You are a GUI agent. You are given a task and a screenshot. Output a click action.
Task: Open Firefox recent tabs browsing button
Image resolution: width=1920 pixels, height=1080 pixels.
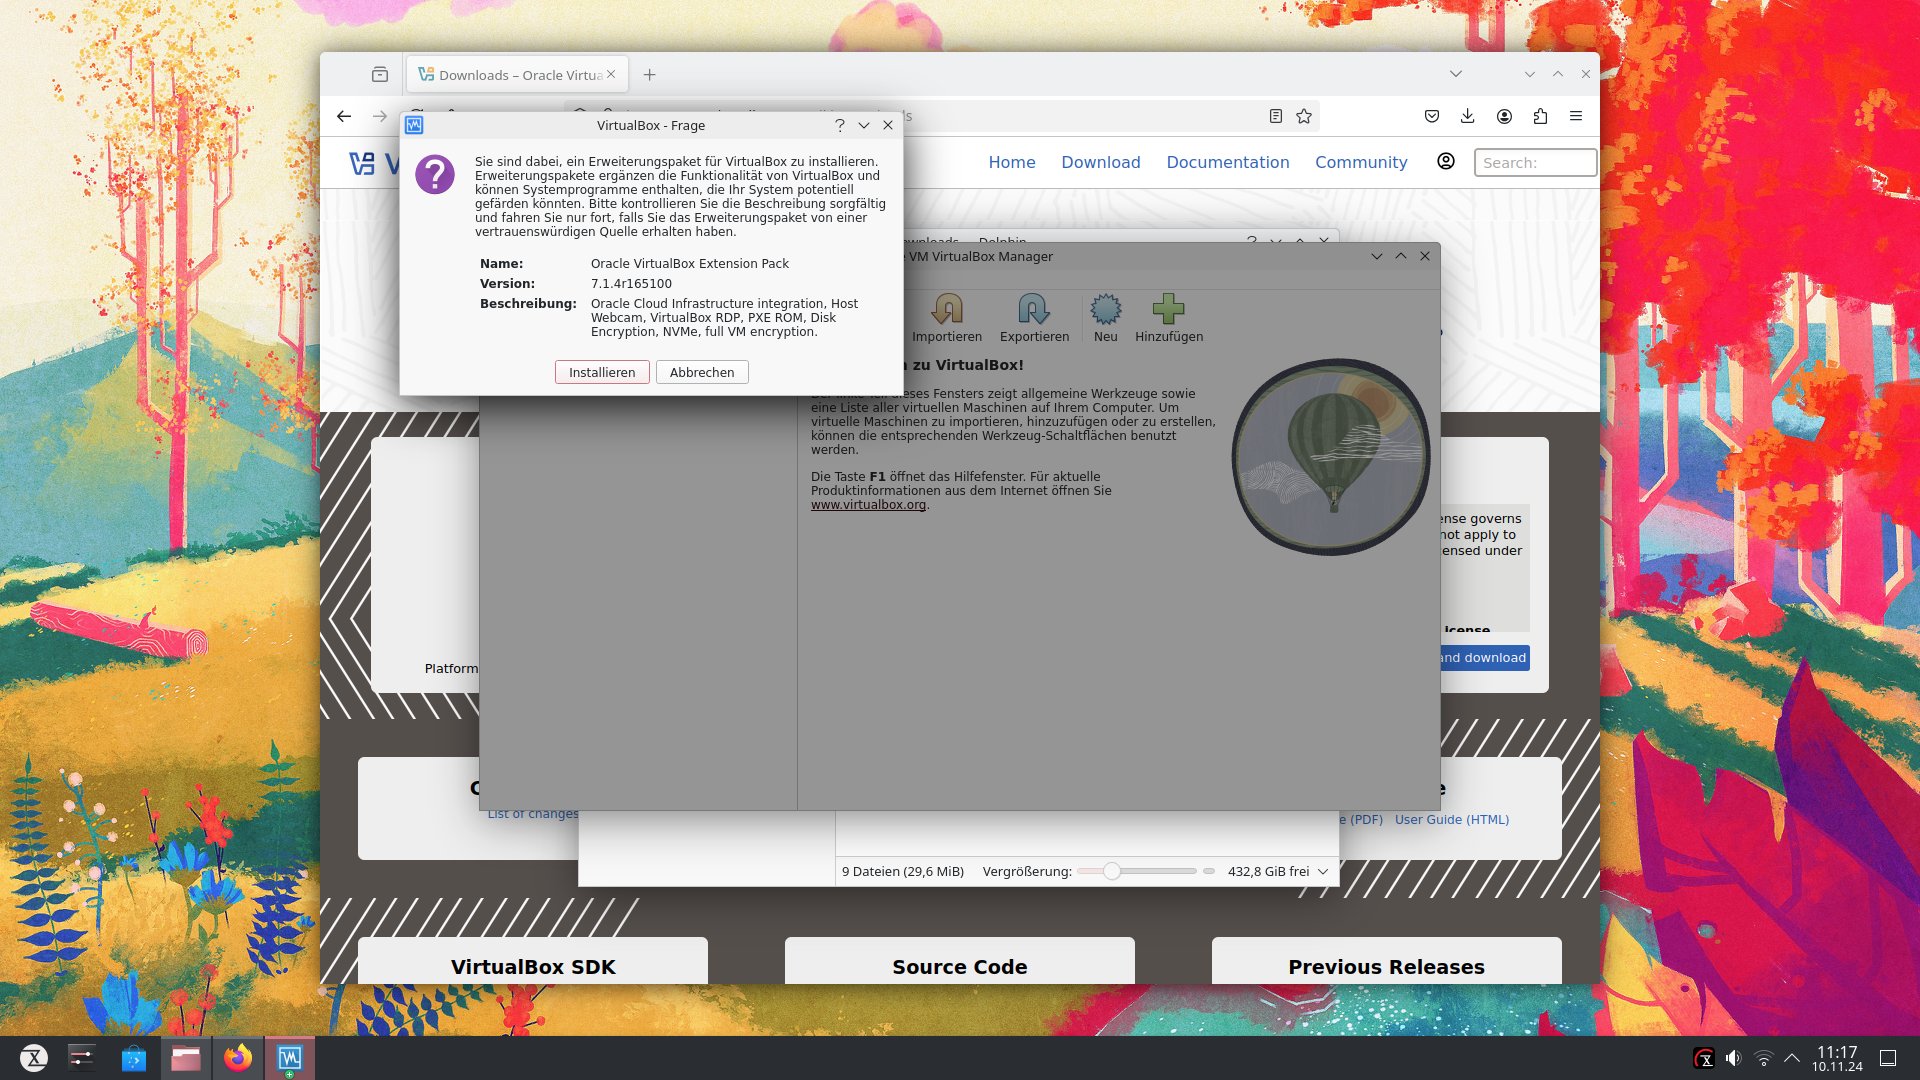(380, 75)
